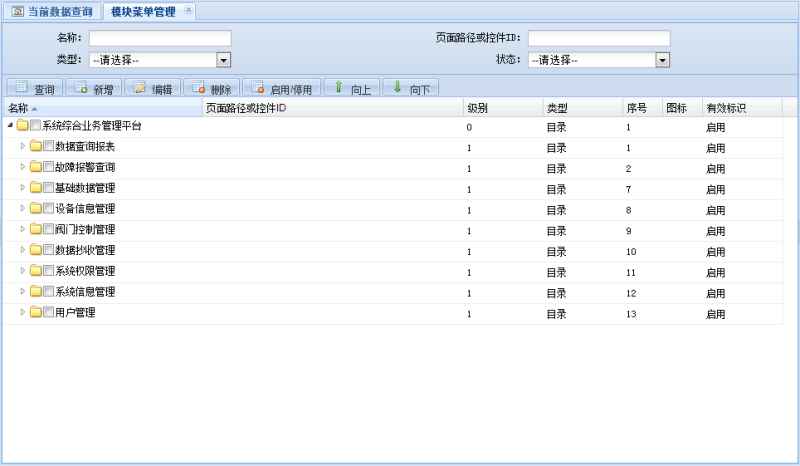The height and width of the screenshot is (466, 800).
Task: Click folder icon of 基础数据管理
Action: pyautogui.click(x=36, y=187)
